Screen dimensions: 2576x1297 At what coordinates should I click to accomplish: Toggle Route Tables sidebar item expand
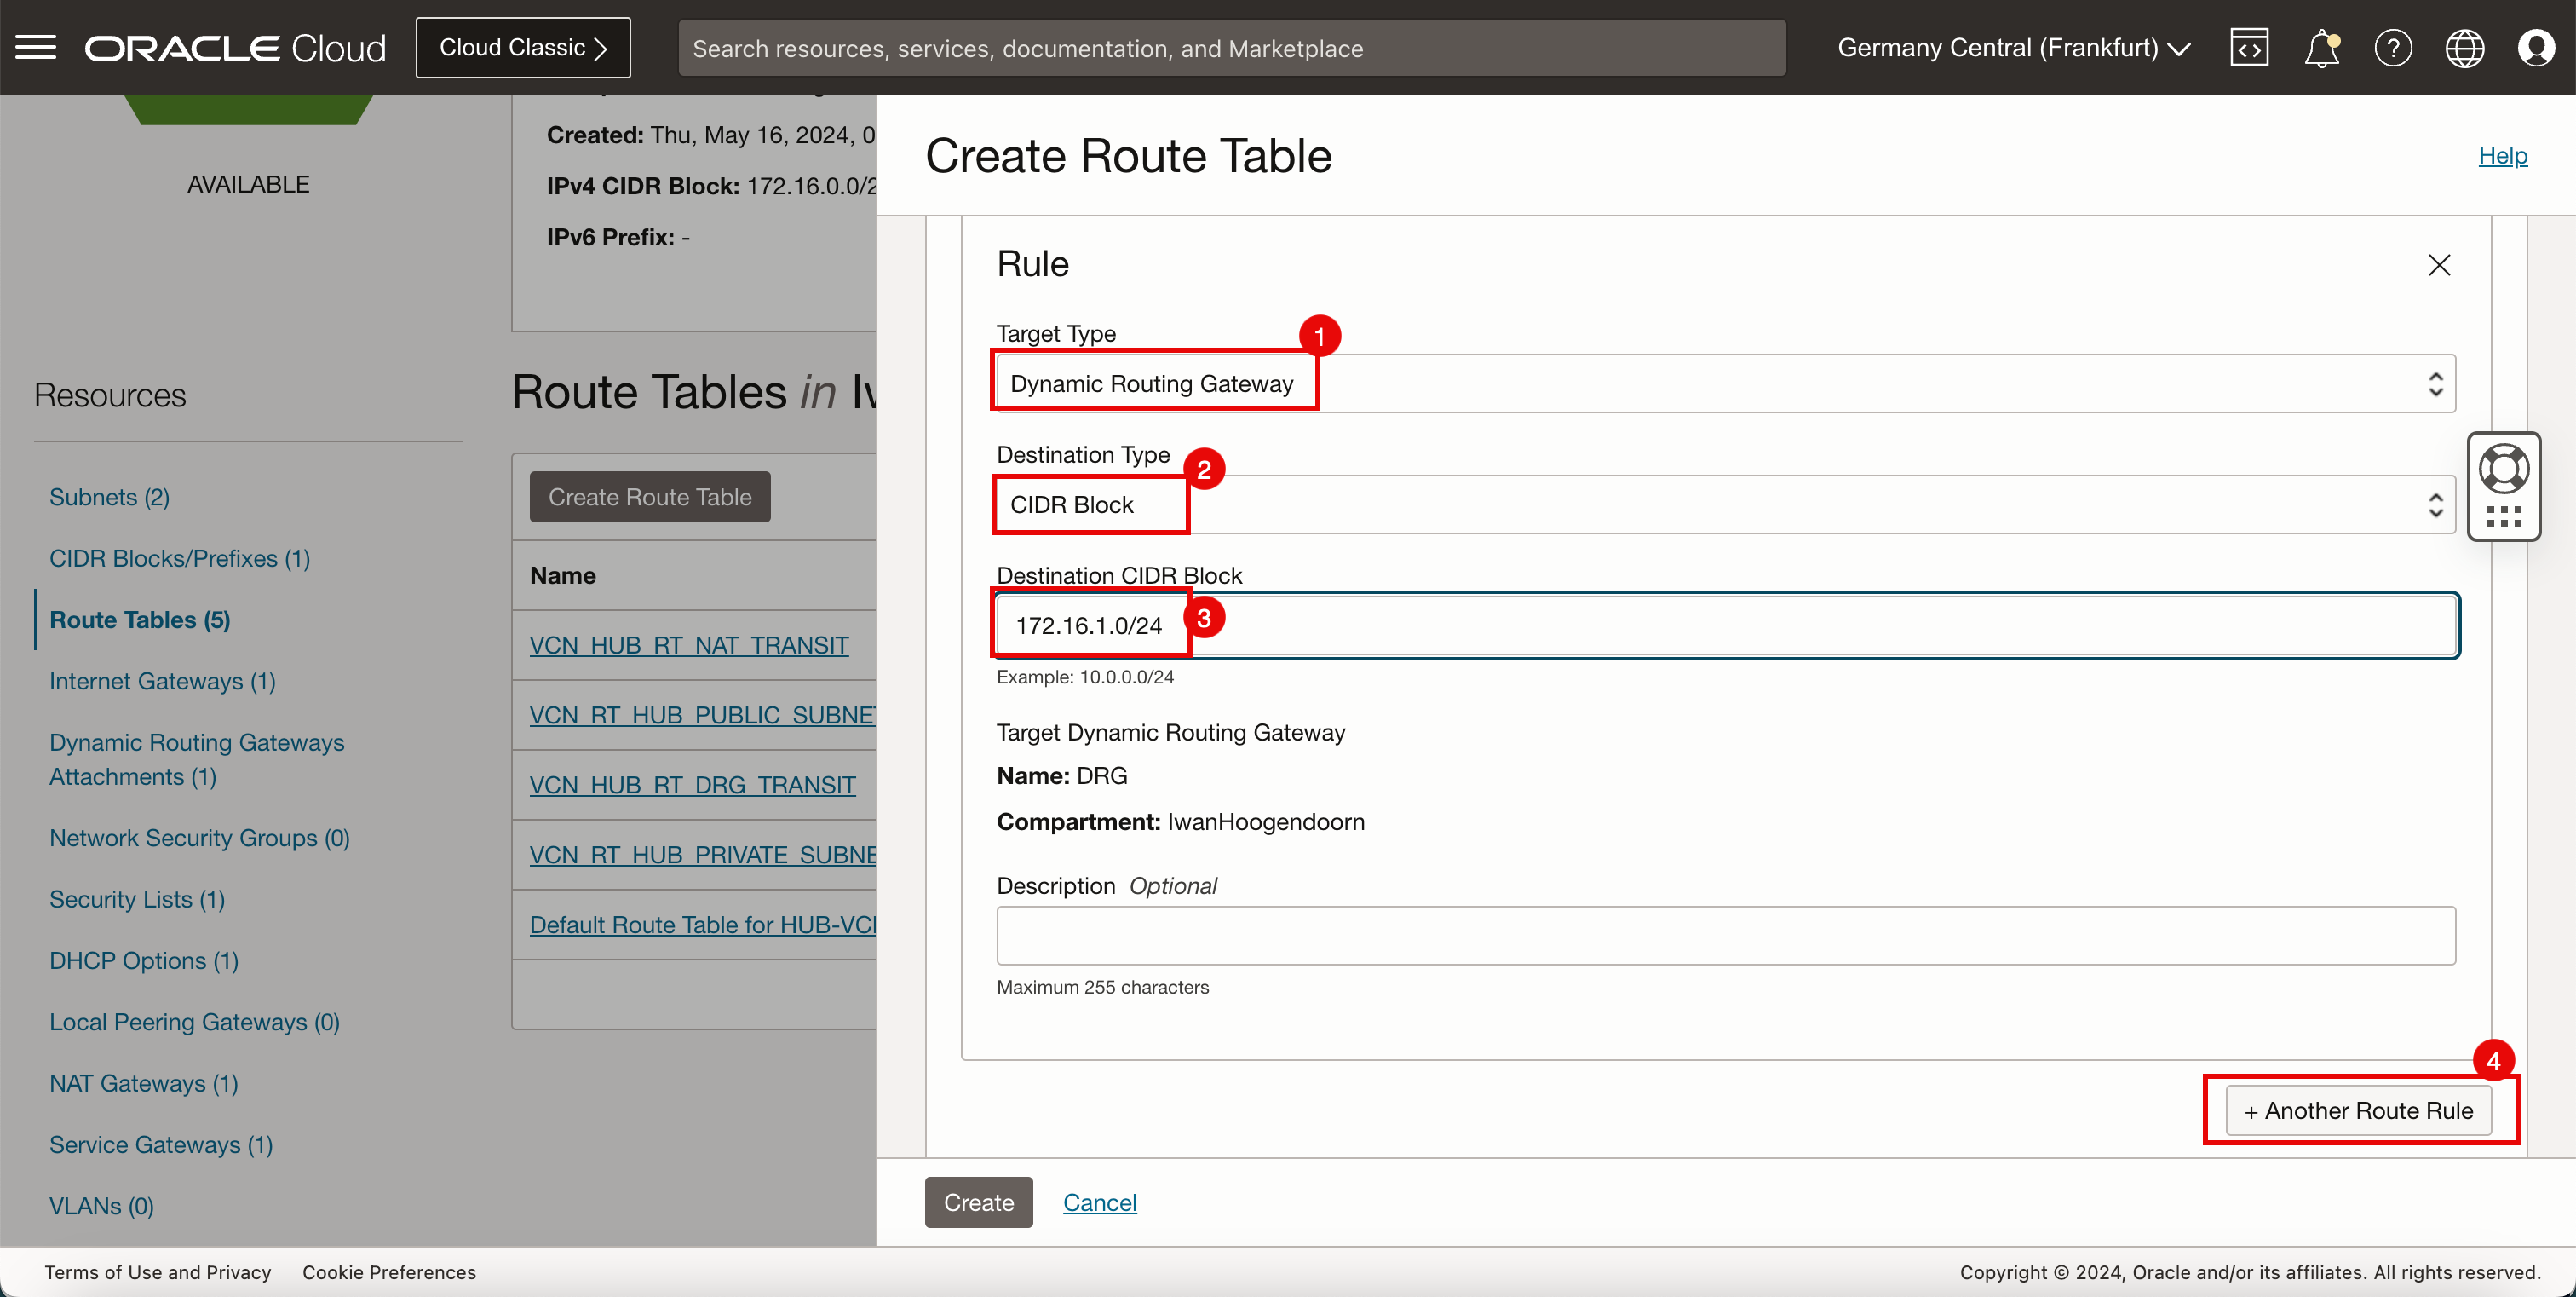[x=141, y=619]
